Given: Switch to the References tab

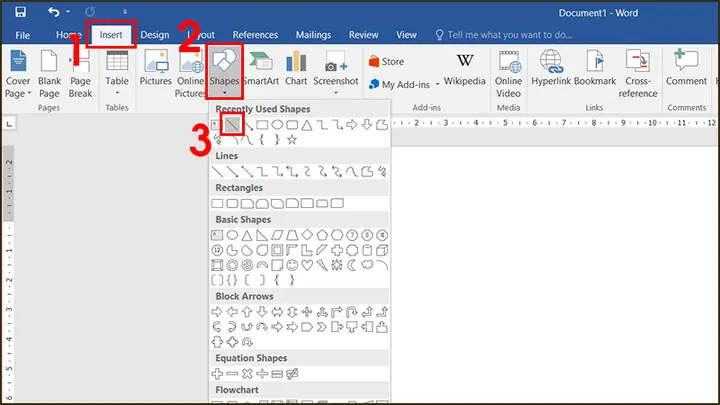Looking at the screenshot, I should tap(255, 35).
